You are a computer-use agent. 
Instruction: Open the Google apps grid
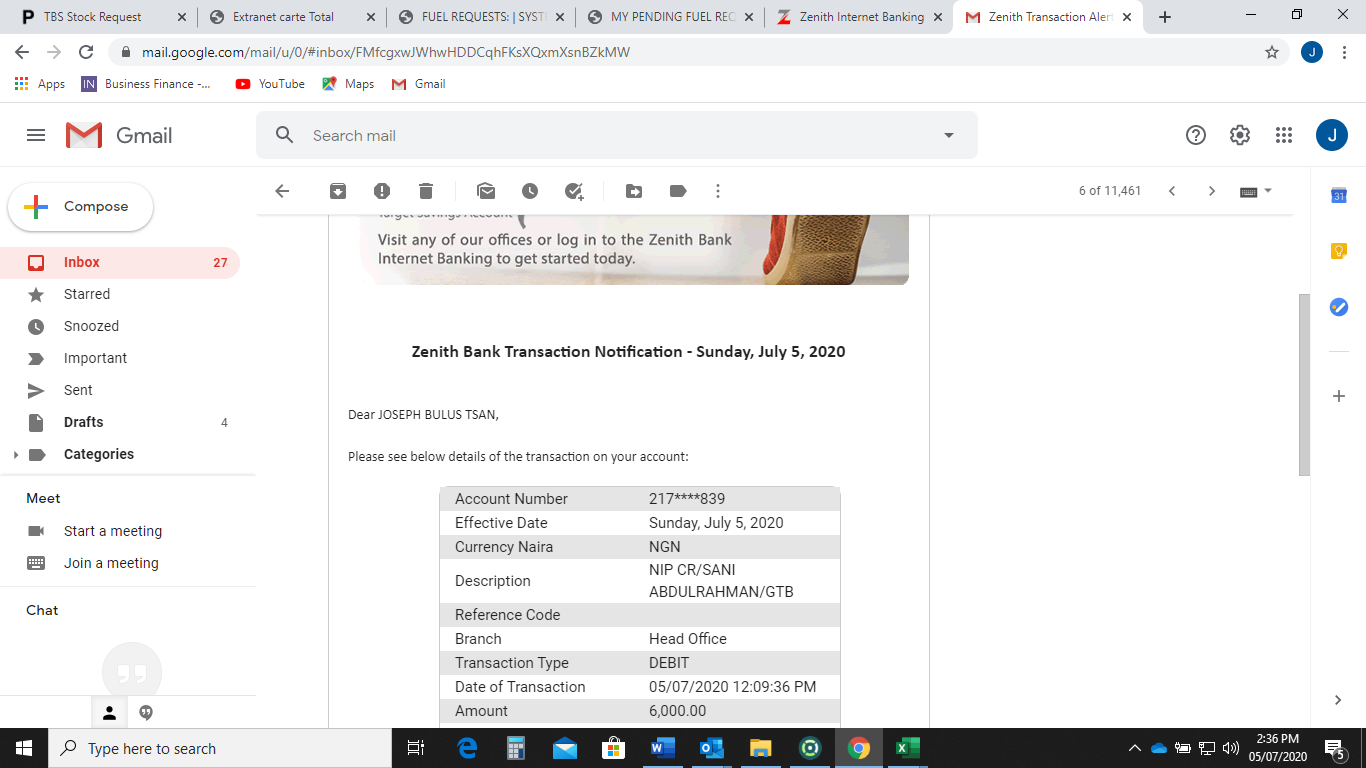(1284, 135)
